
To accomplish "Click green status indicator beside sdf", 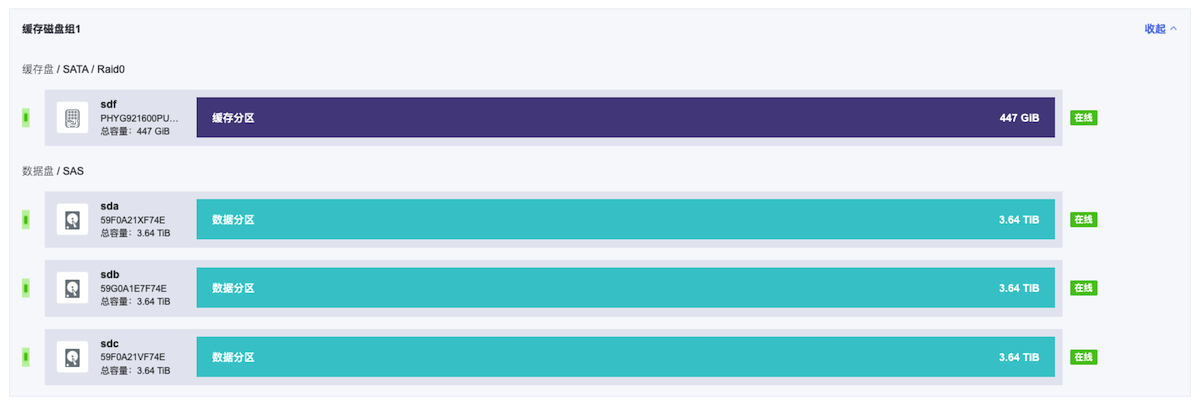I will (25, 118).
